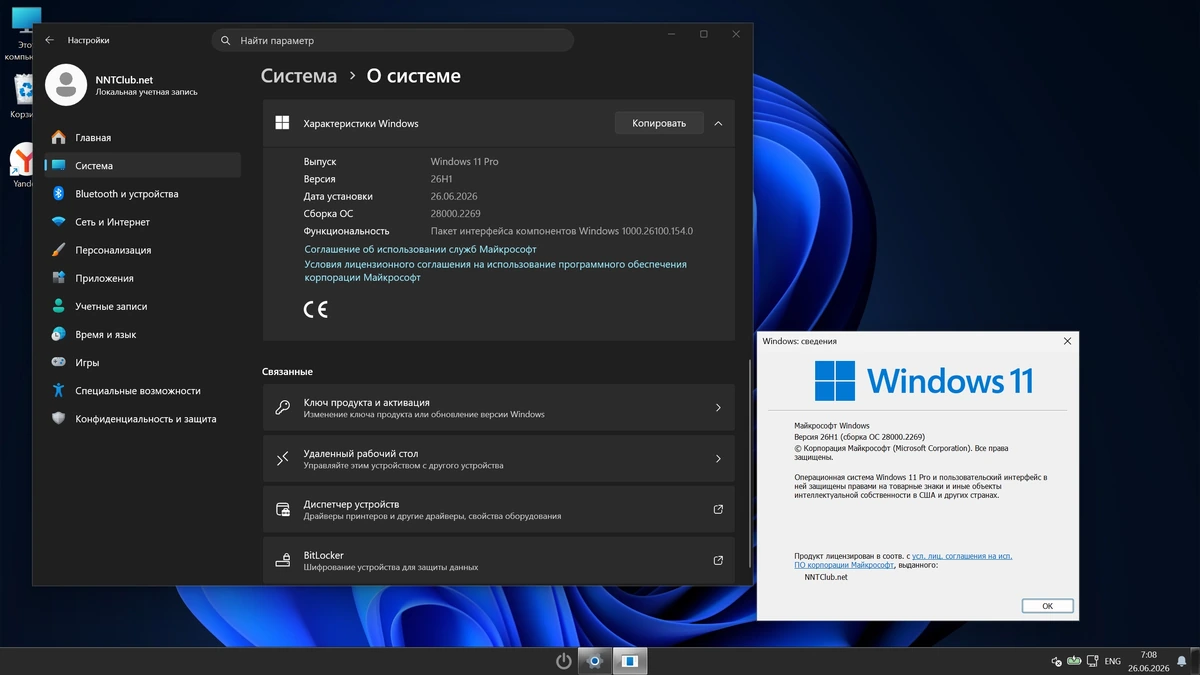Screen dimensions: 1200x675
Task: Click the back arrow in Settings
Action: pyautogui.click(x=50, y=40)
